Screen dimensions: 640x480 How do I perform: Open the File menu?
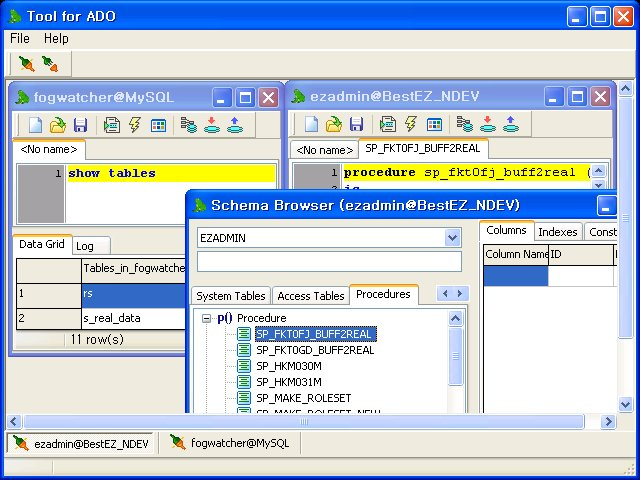click(x=20, y=38)
